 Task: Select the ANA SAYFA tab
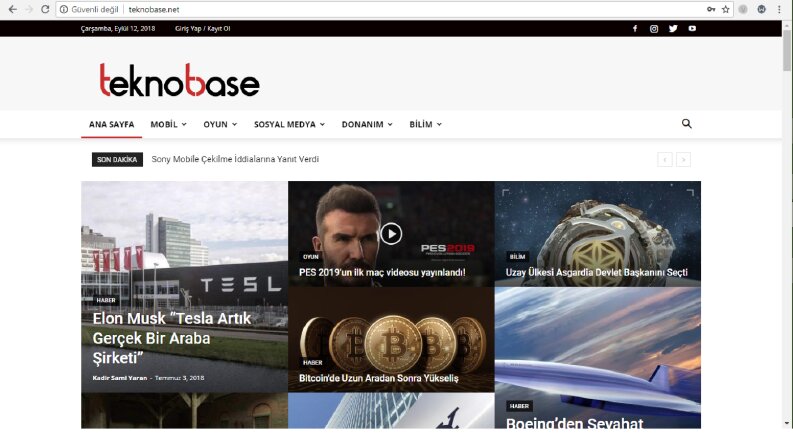[112, 124]
